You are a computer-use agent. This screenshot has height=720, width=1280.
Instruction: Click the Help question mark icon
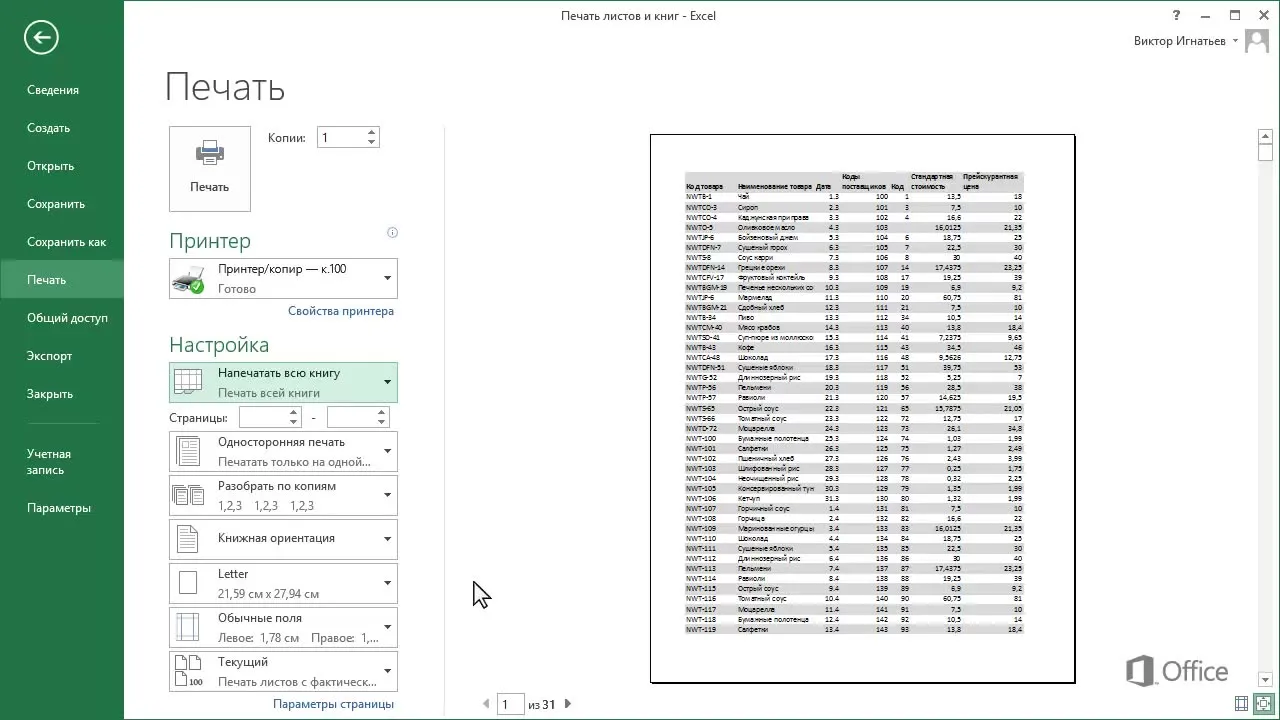[x=1177, y=15]
